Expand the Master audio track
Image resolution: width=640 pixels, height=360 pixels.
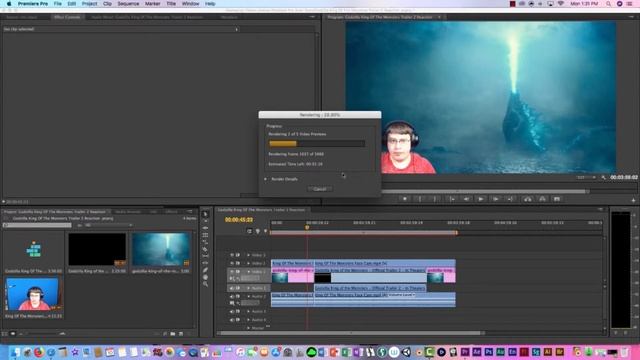point(248,328)
